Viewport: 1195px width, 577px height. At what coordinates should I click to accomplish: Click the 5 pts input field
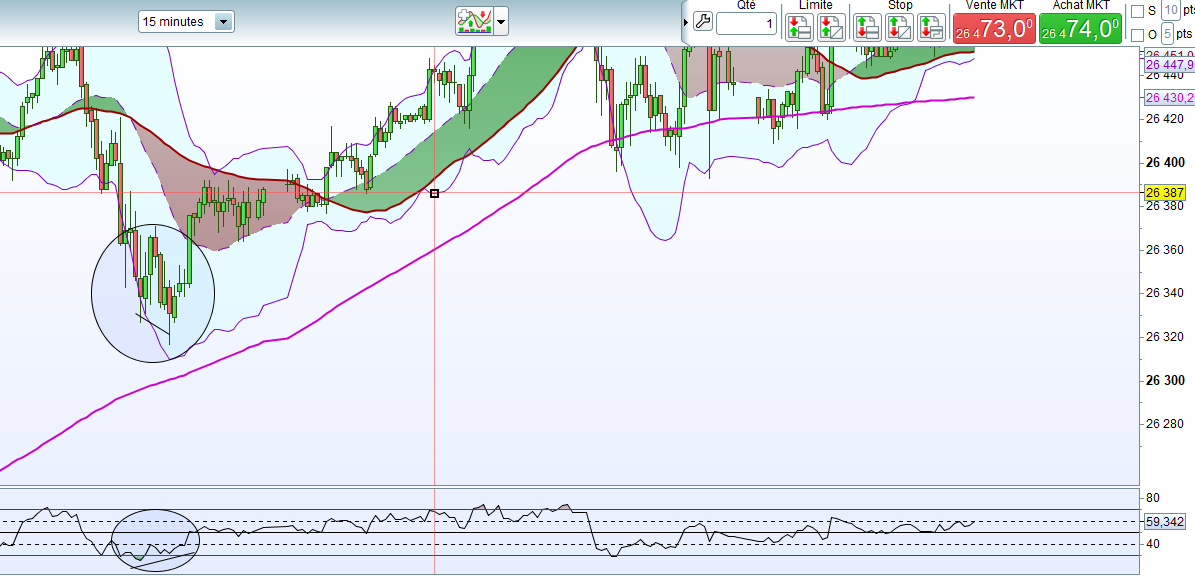point(1168,34)
